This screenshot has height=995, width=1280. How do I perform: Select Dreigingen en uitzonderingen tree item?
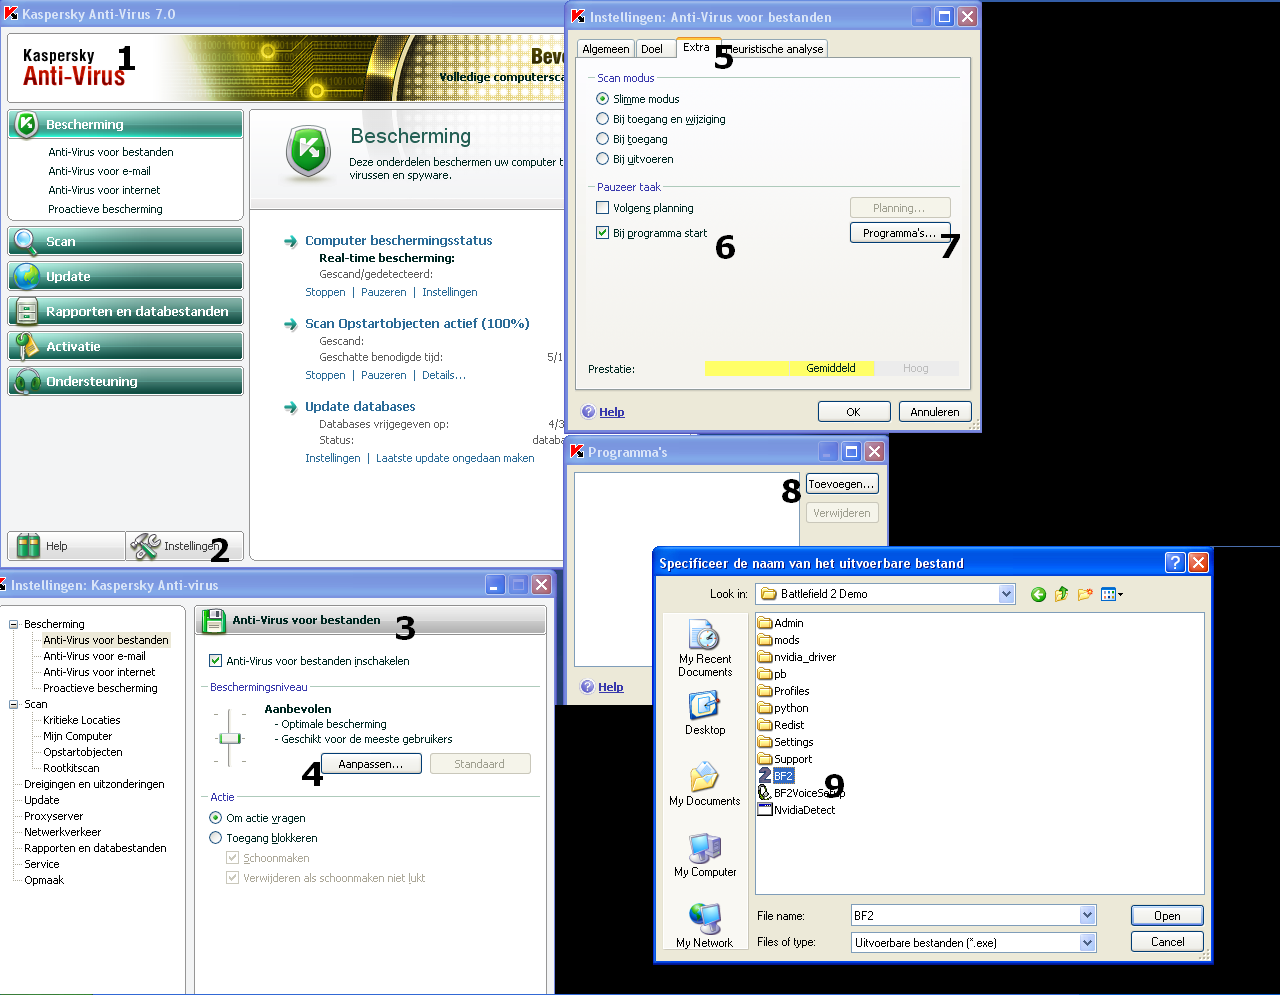[94, 784]
